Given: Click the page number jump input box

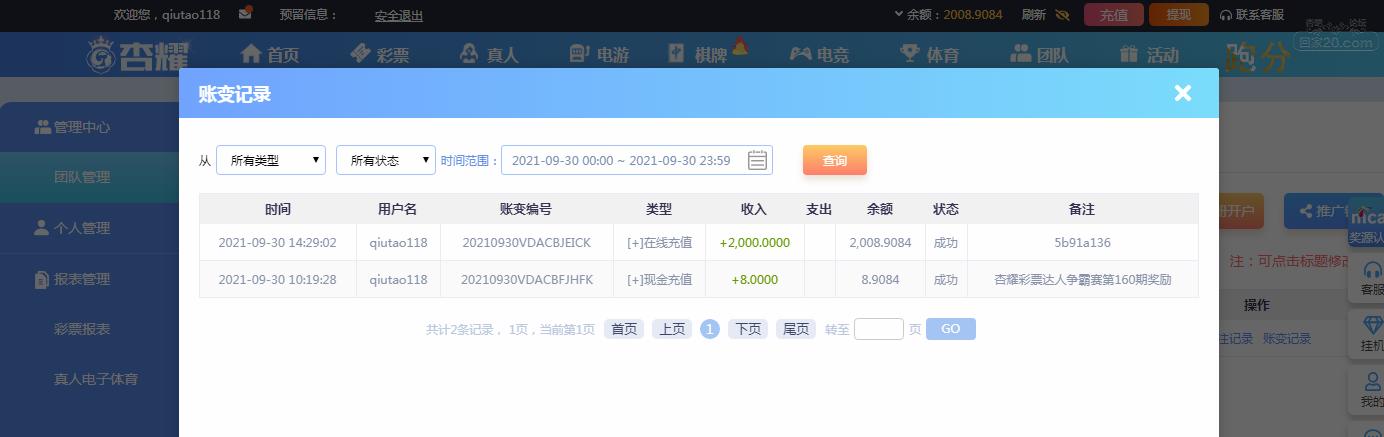Looking at the screenshot, I should [x=879, y=329].
